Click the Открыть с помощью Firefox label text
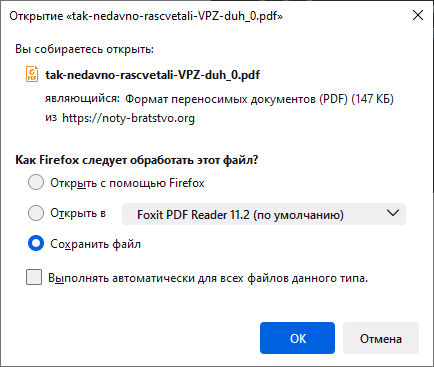Image resolution: width=434 pixels, height=367 pixels. (127, 183)
